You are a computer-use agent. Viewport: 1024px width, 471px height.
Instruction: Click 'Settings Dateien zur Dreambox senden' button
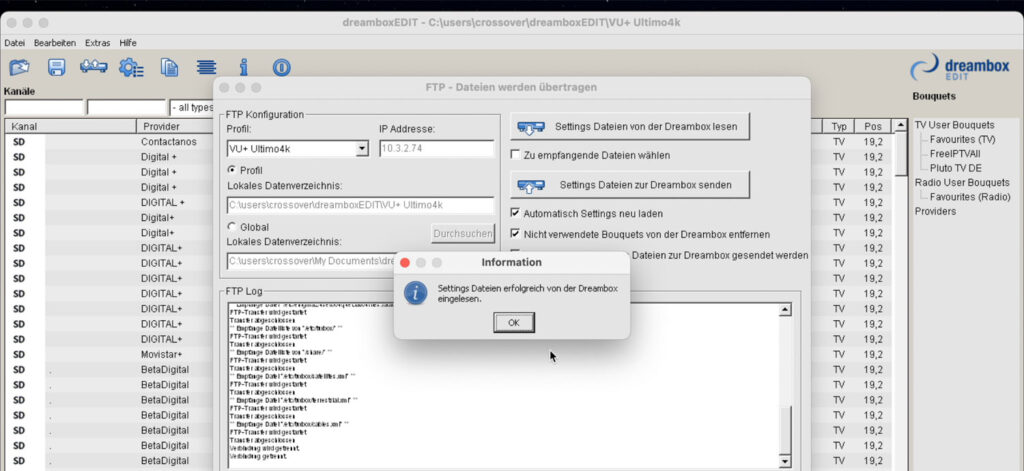tap(631, 185)
